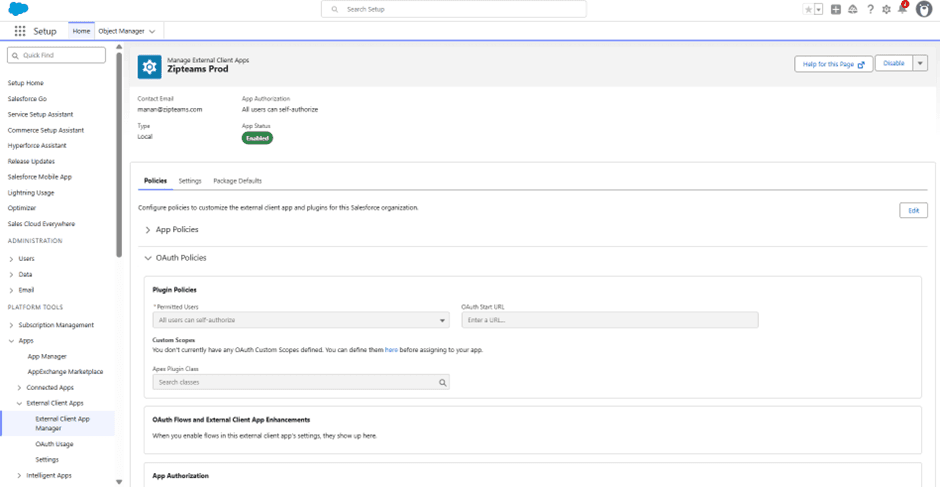Open the Notifications bell
This screenshot has width=940, height=487.
[x=903, y=8]
